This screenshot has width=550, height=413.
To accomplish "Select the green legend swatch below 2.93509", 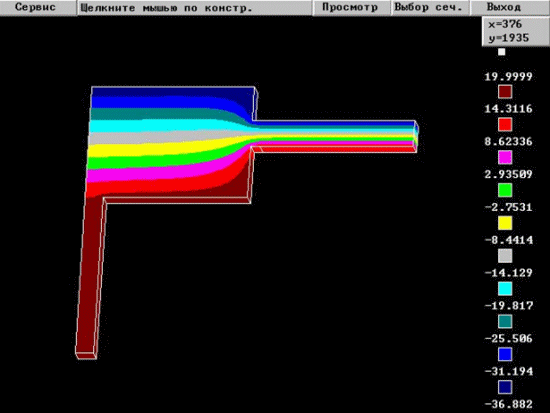I will 505,190.
